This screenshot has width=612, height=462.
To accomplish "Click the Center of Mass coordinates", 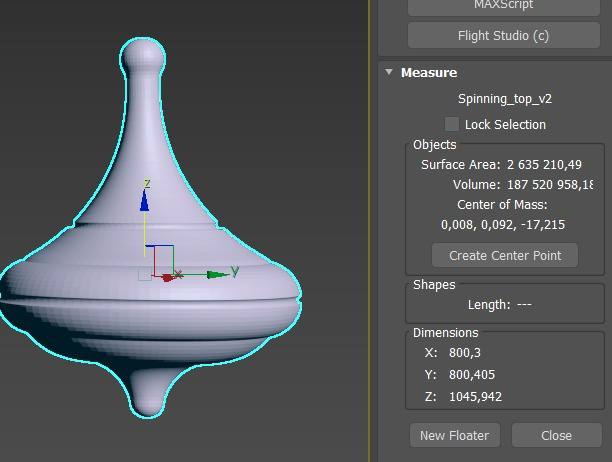I will (503, 225).
